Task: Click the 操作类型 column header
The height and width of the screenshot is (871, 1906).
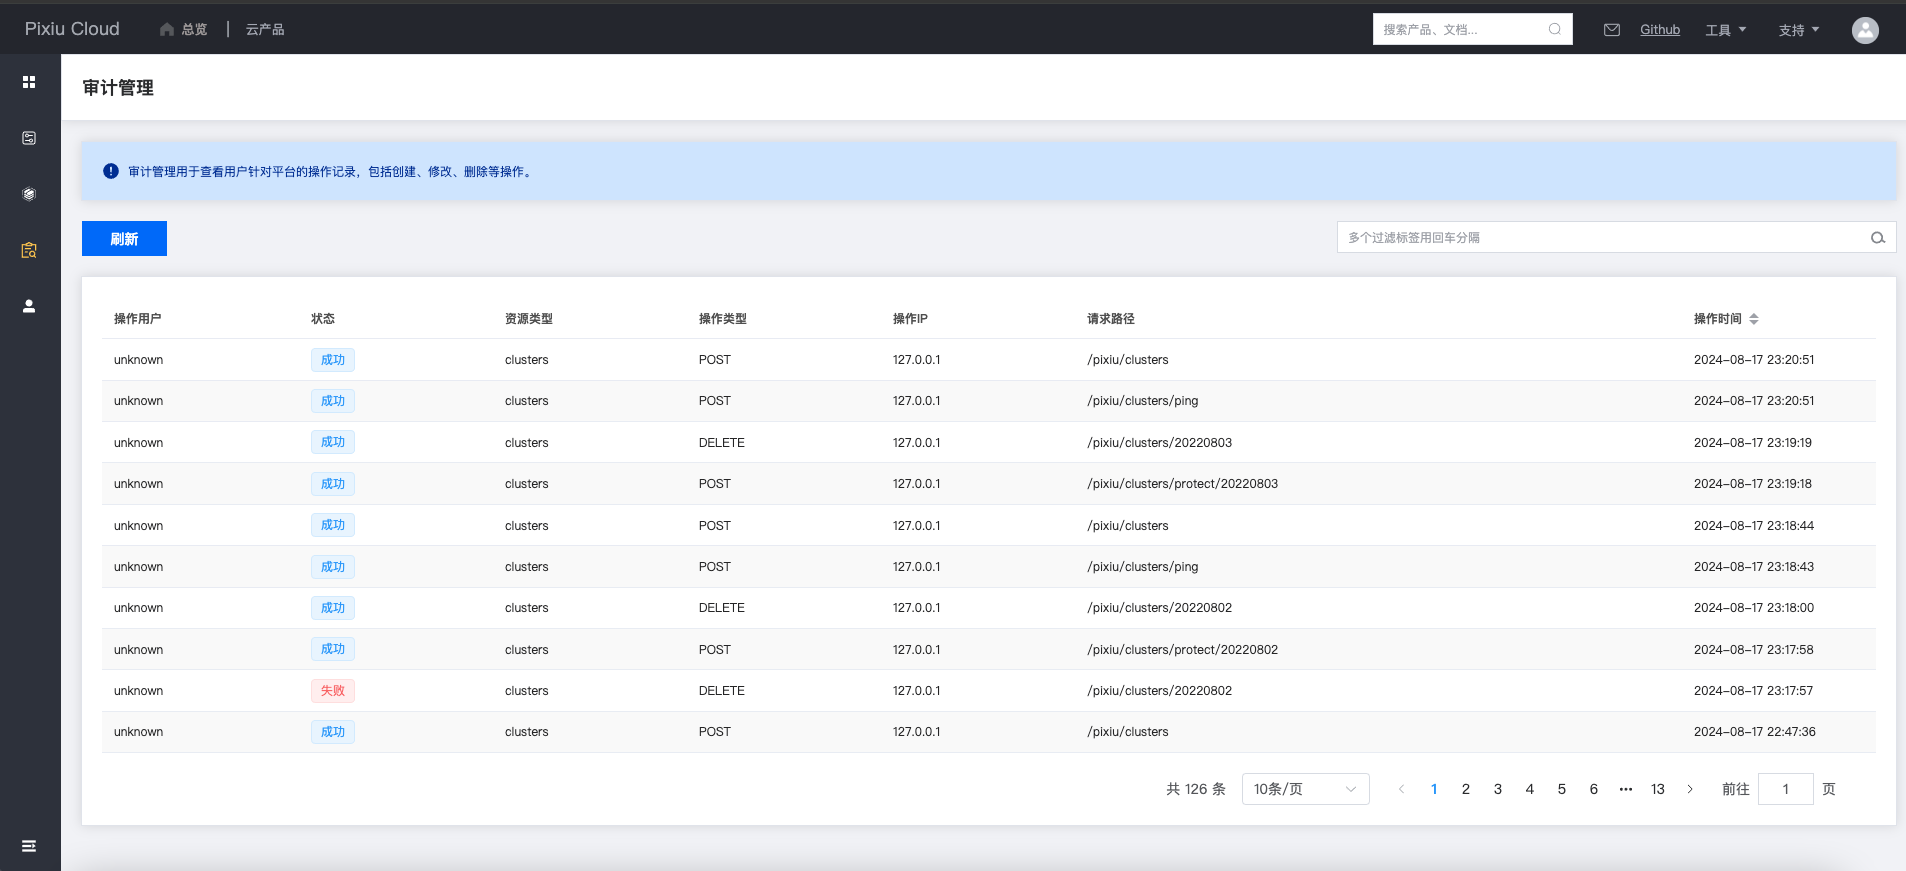Action: (x=723, y=319)
